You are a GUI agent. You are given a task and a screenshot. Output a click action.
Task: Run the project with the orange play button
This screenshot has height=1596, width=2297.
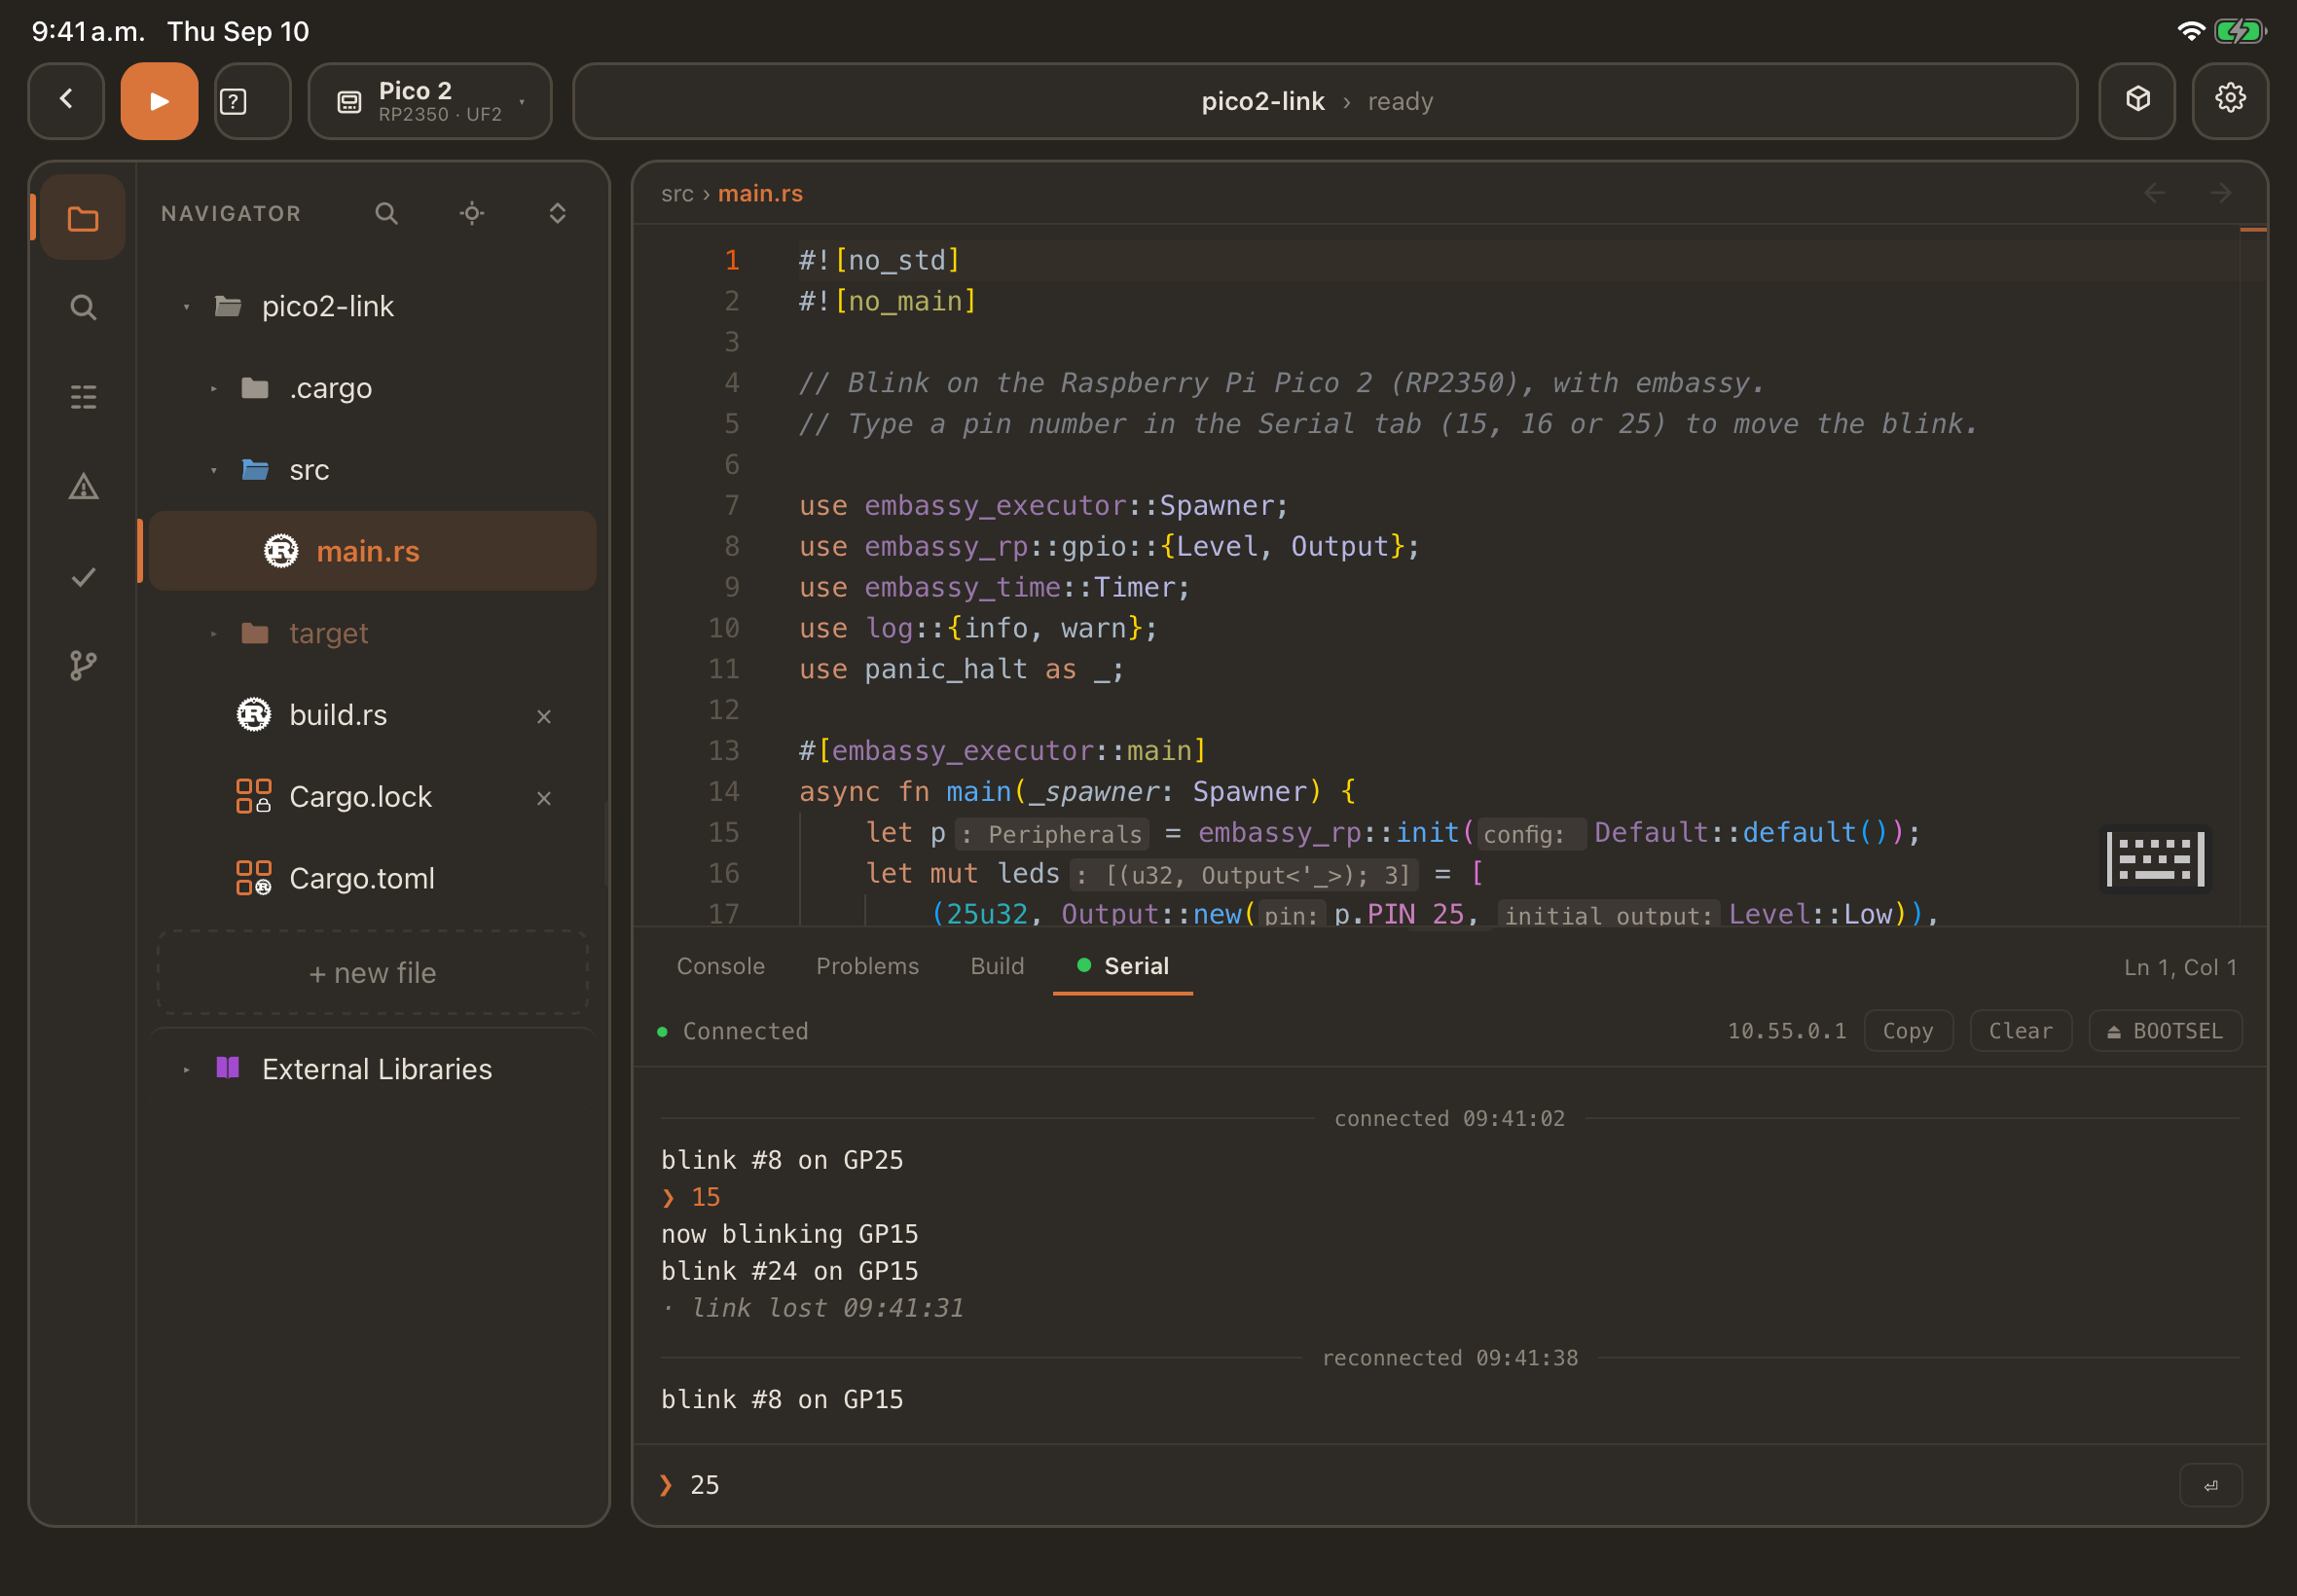[159, 100]
